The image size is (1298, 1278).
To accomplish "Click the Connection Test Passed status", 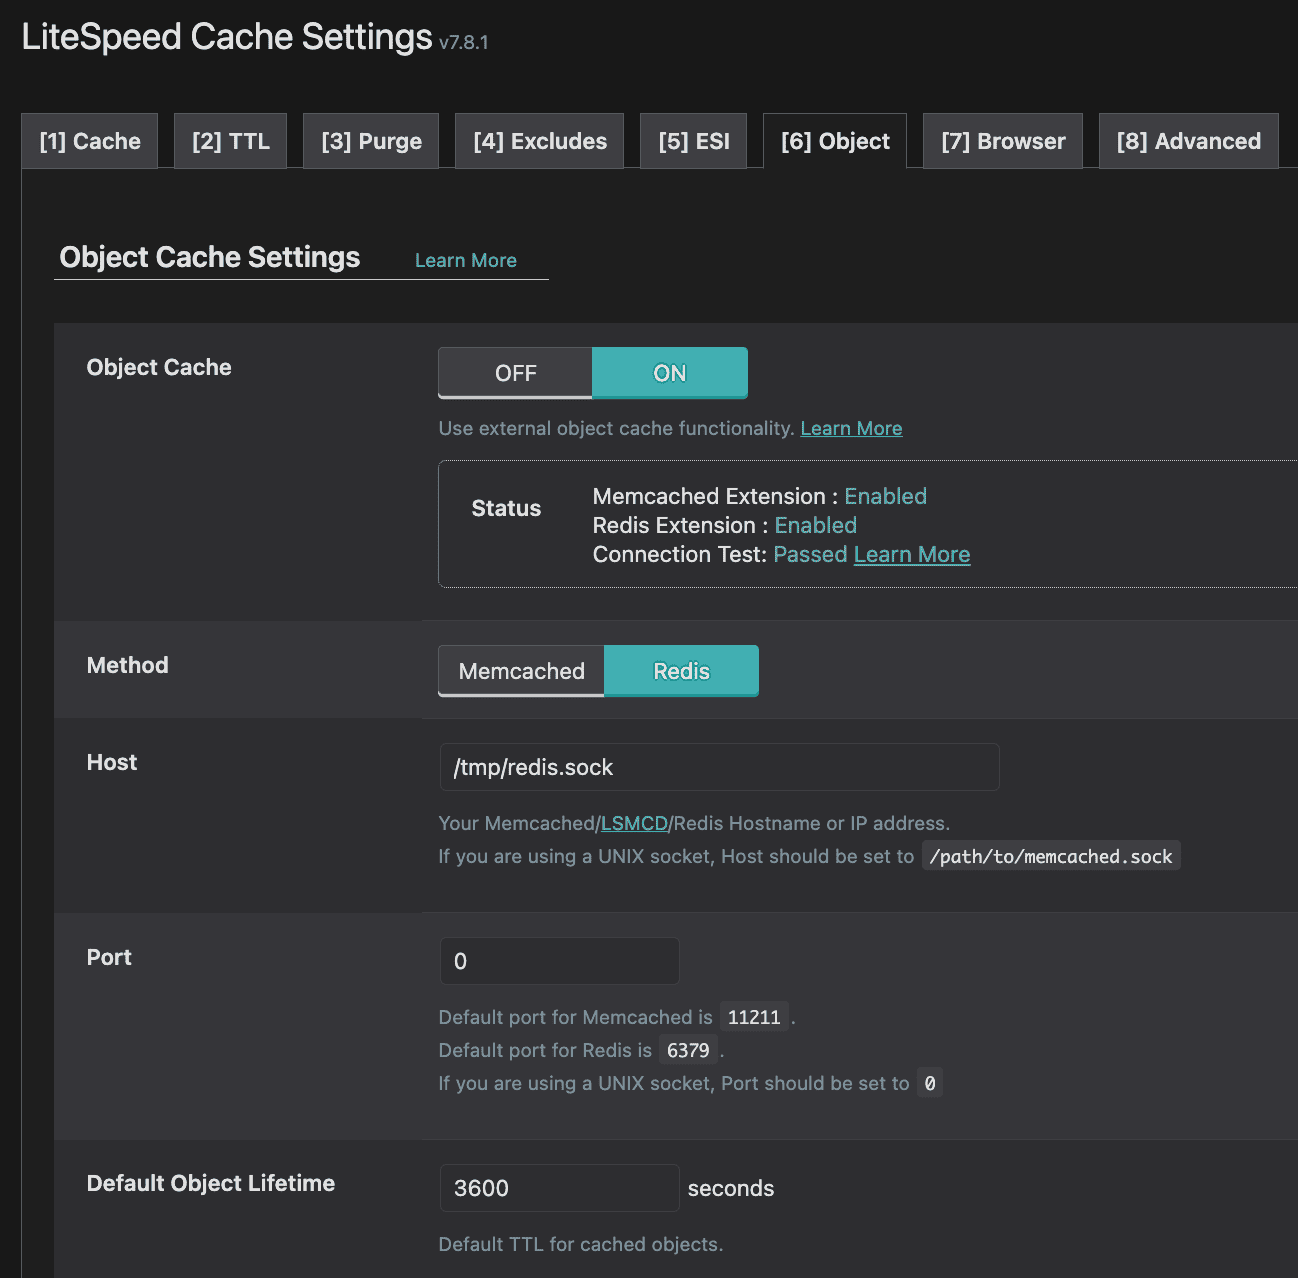I will (x=810, y=554).
